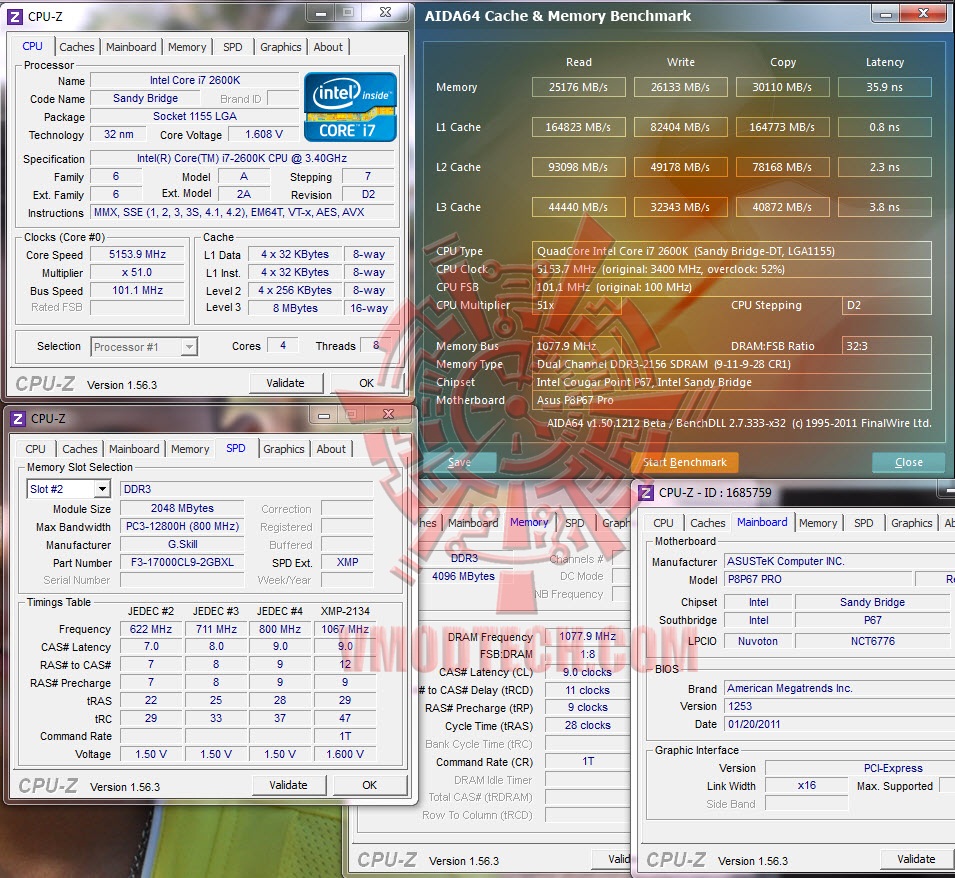Open Memory tab in SPD CPU-Z window
Screen dimensions: 955x878
[190, 449]
